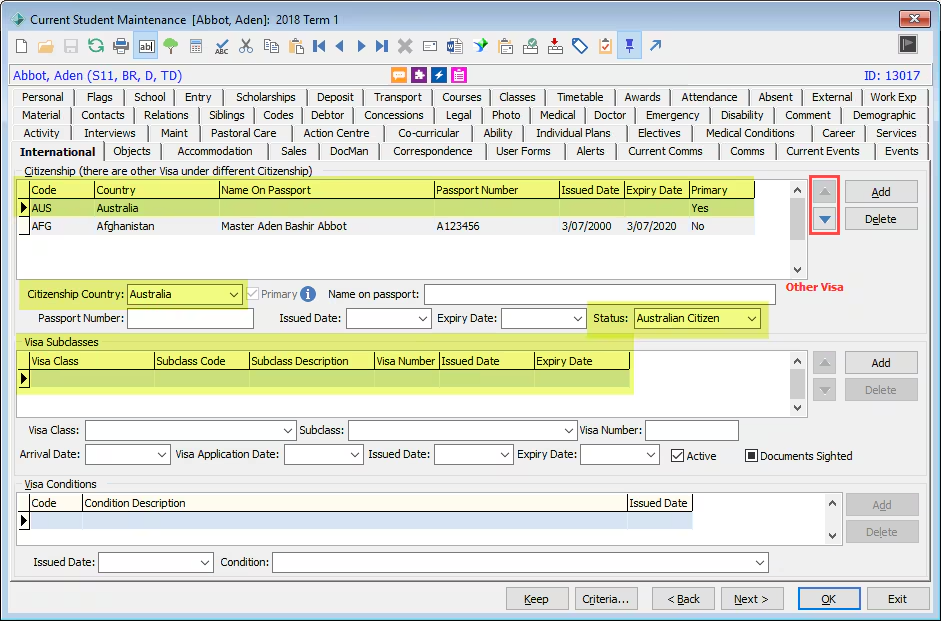Expand the Status dropdown showing Australian Citizen
This screenshot has height=621, width=941.
[751, 319]
